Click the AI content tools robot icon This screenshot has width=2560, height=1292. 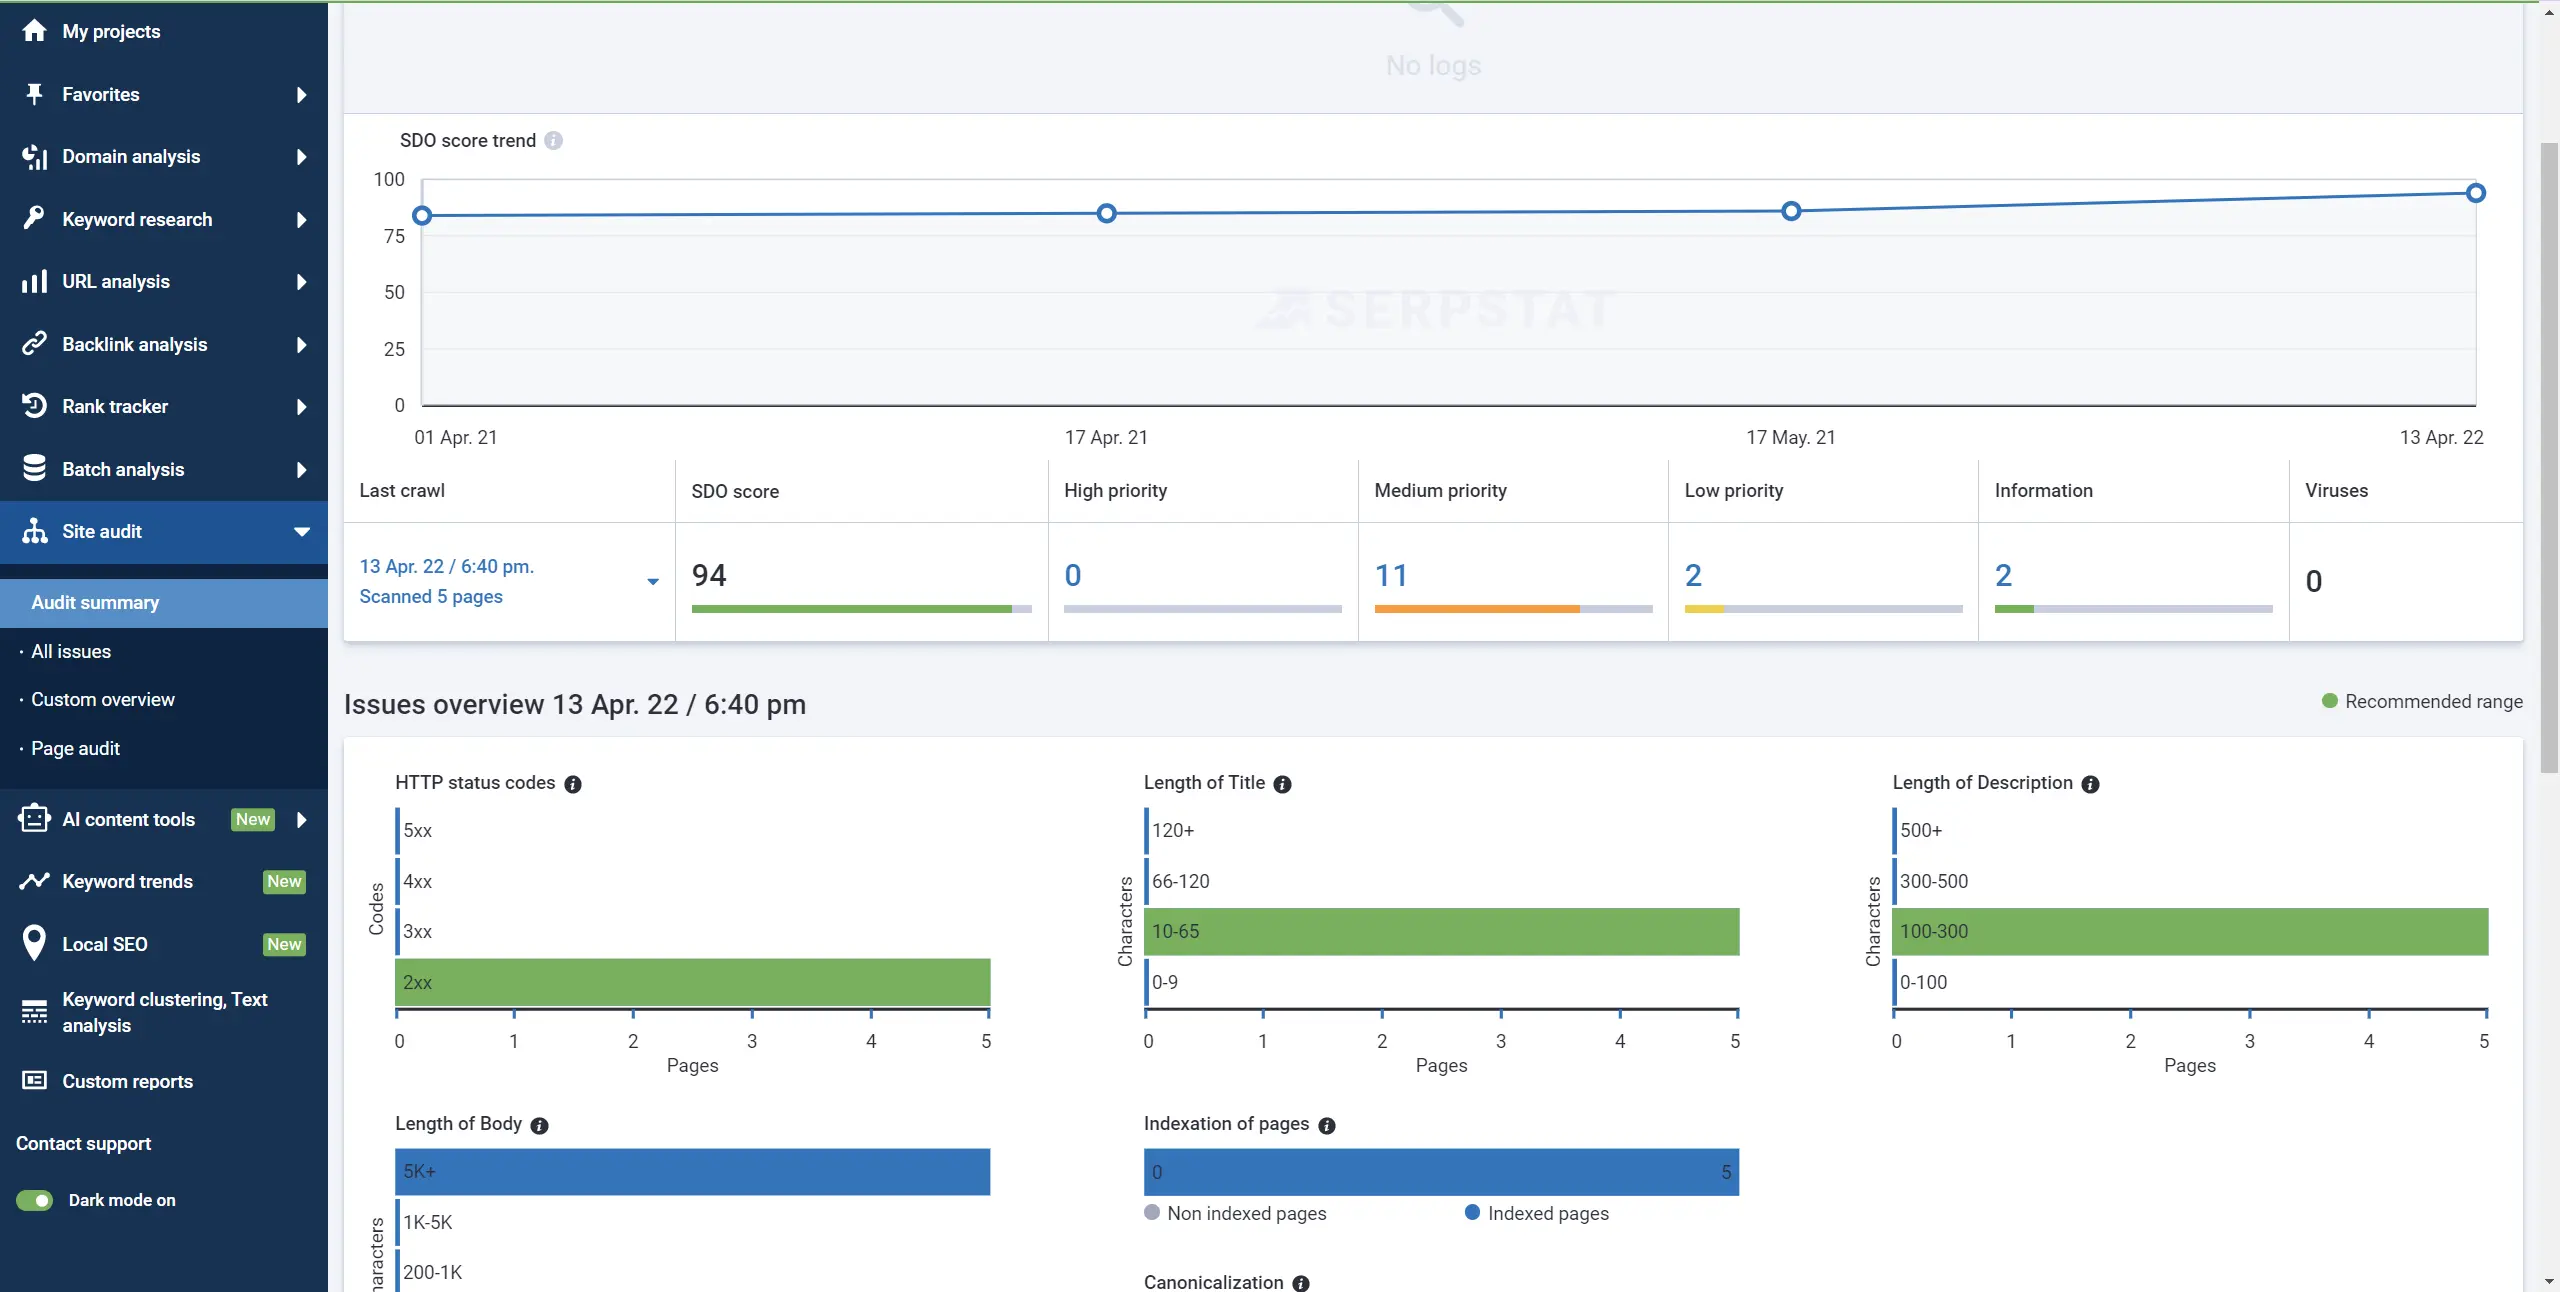pos(34,819)
